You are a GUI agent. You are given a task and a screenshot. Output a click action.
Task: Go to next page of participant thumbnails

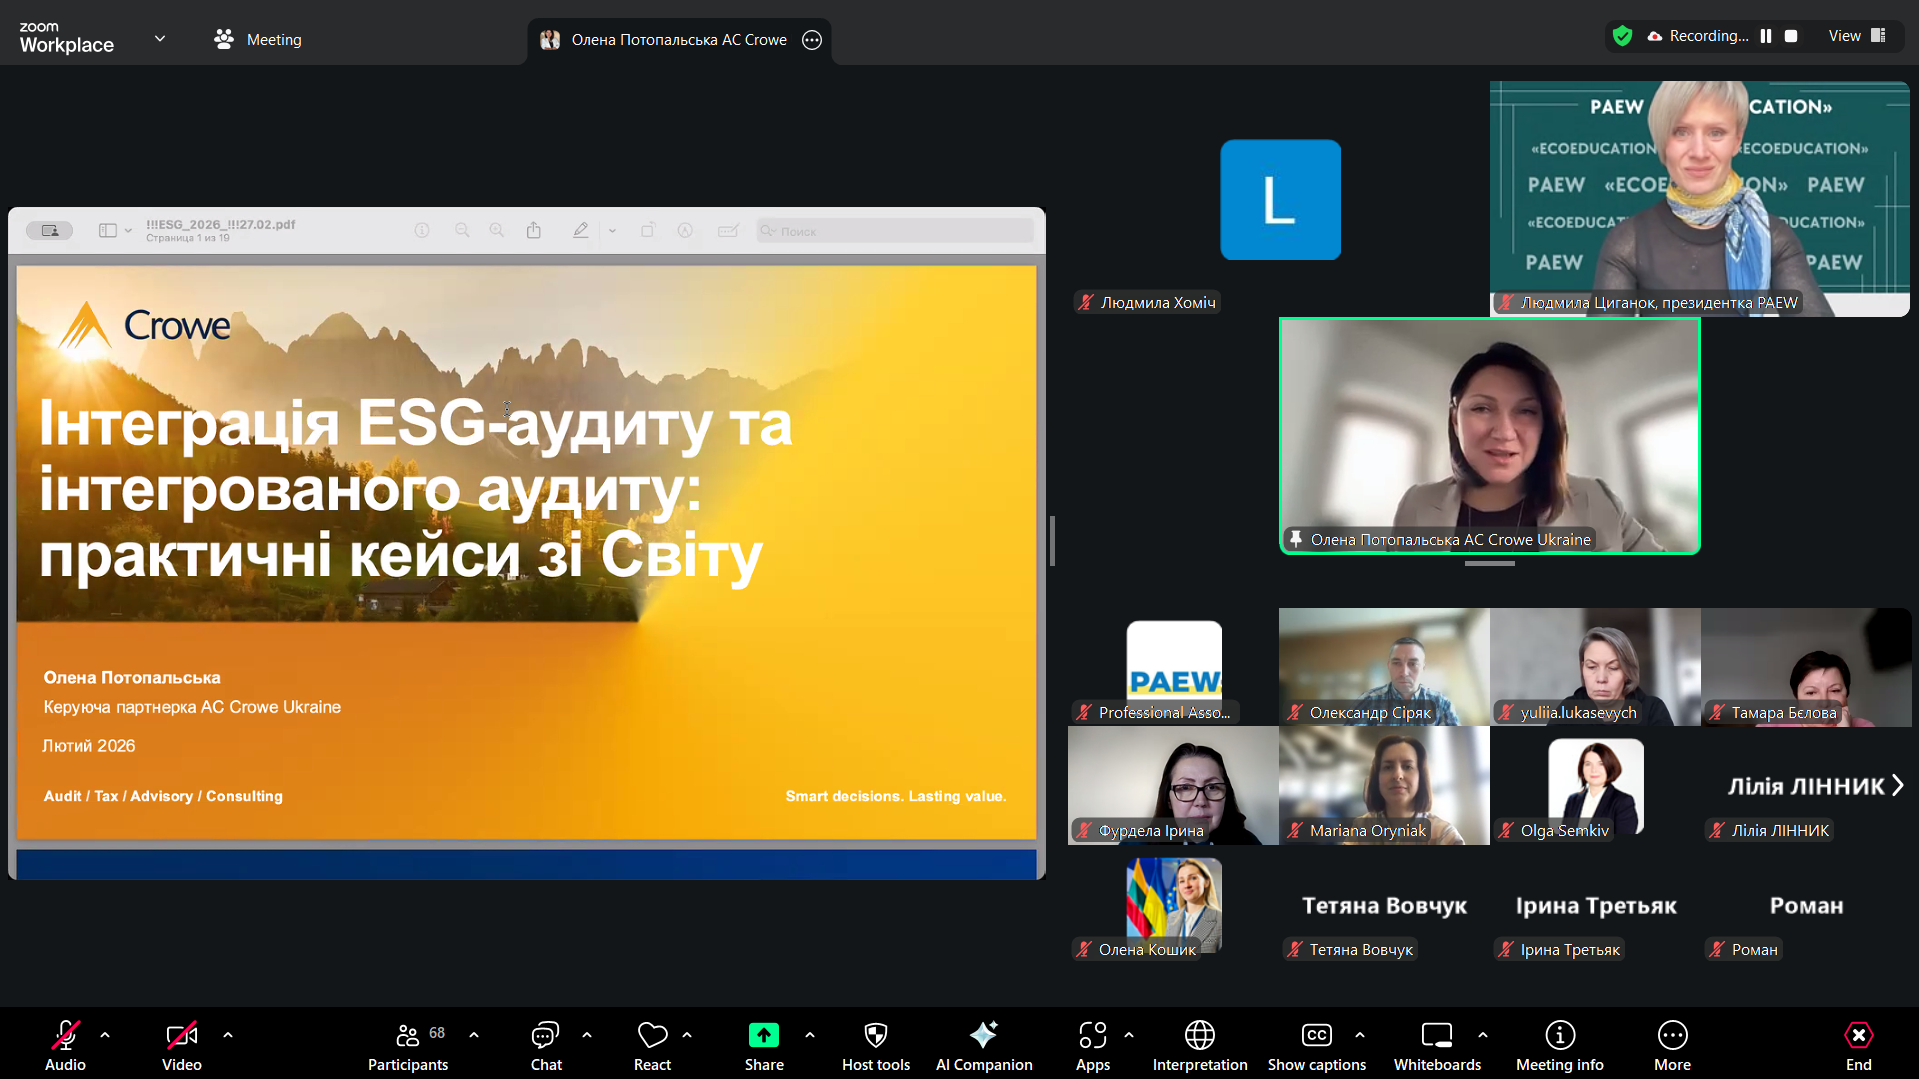pos(1897,786)
